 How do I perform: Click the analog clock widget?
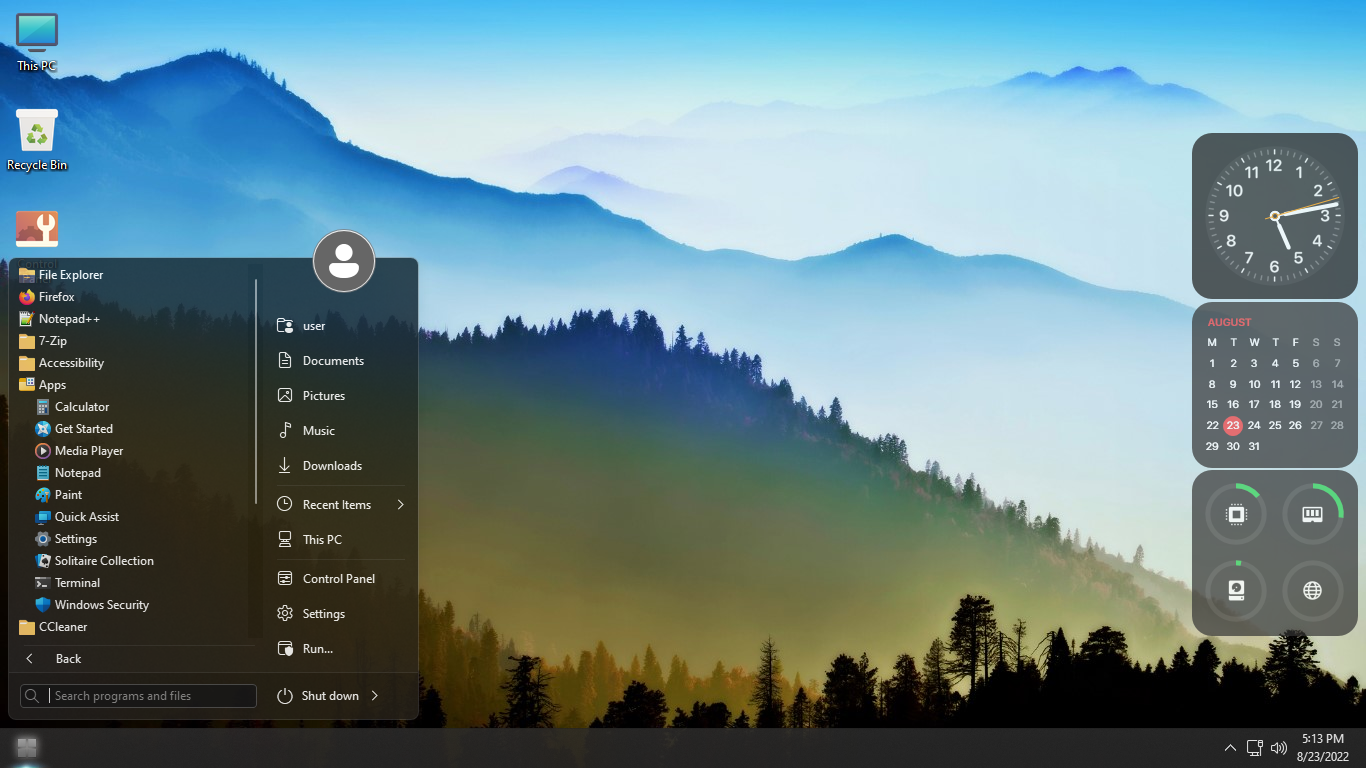point(1274,216)
